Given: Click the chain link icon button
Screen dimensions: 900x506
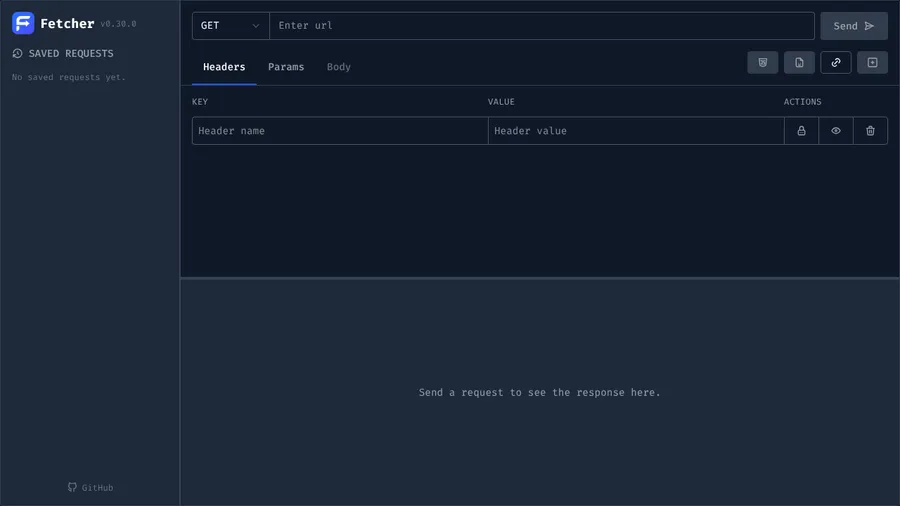Looking at the screenshot, I should point(836,63).
